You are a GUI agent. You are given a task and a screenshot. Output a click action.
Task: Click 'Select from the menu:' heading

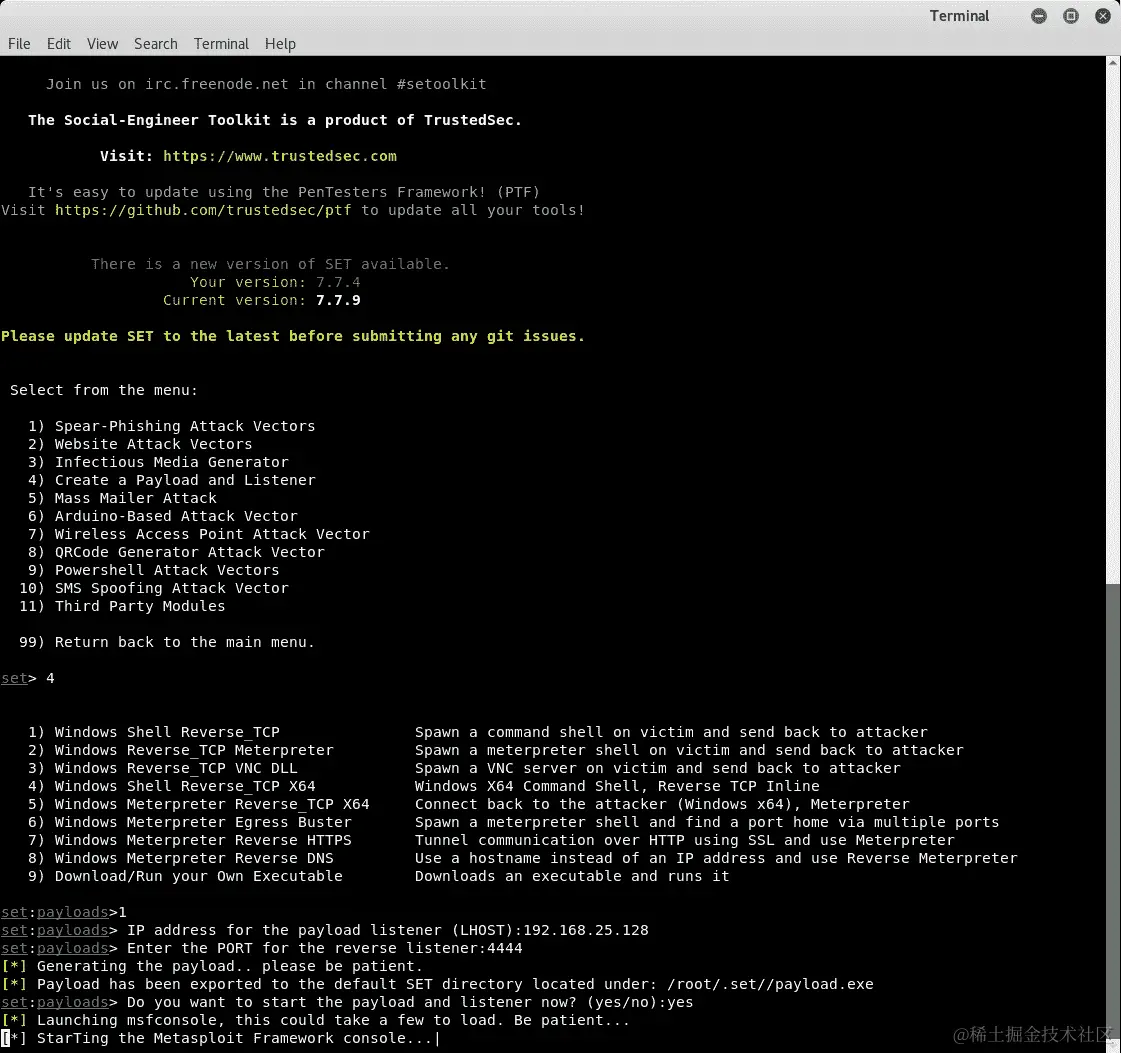pos(104,390)
